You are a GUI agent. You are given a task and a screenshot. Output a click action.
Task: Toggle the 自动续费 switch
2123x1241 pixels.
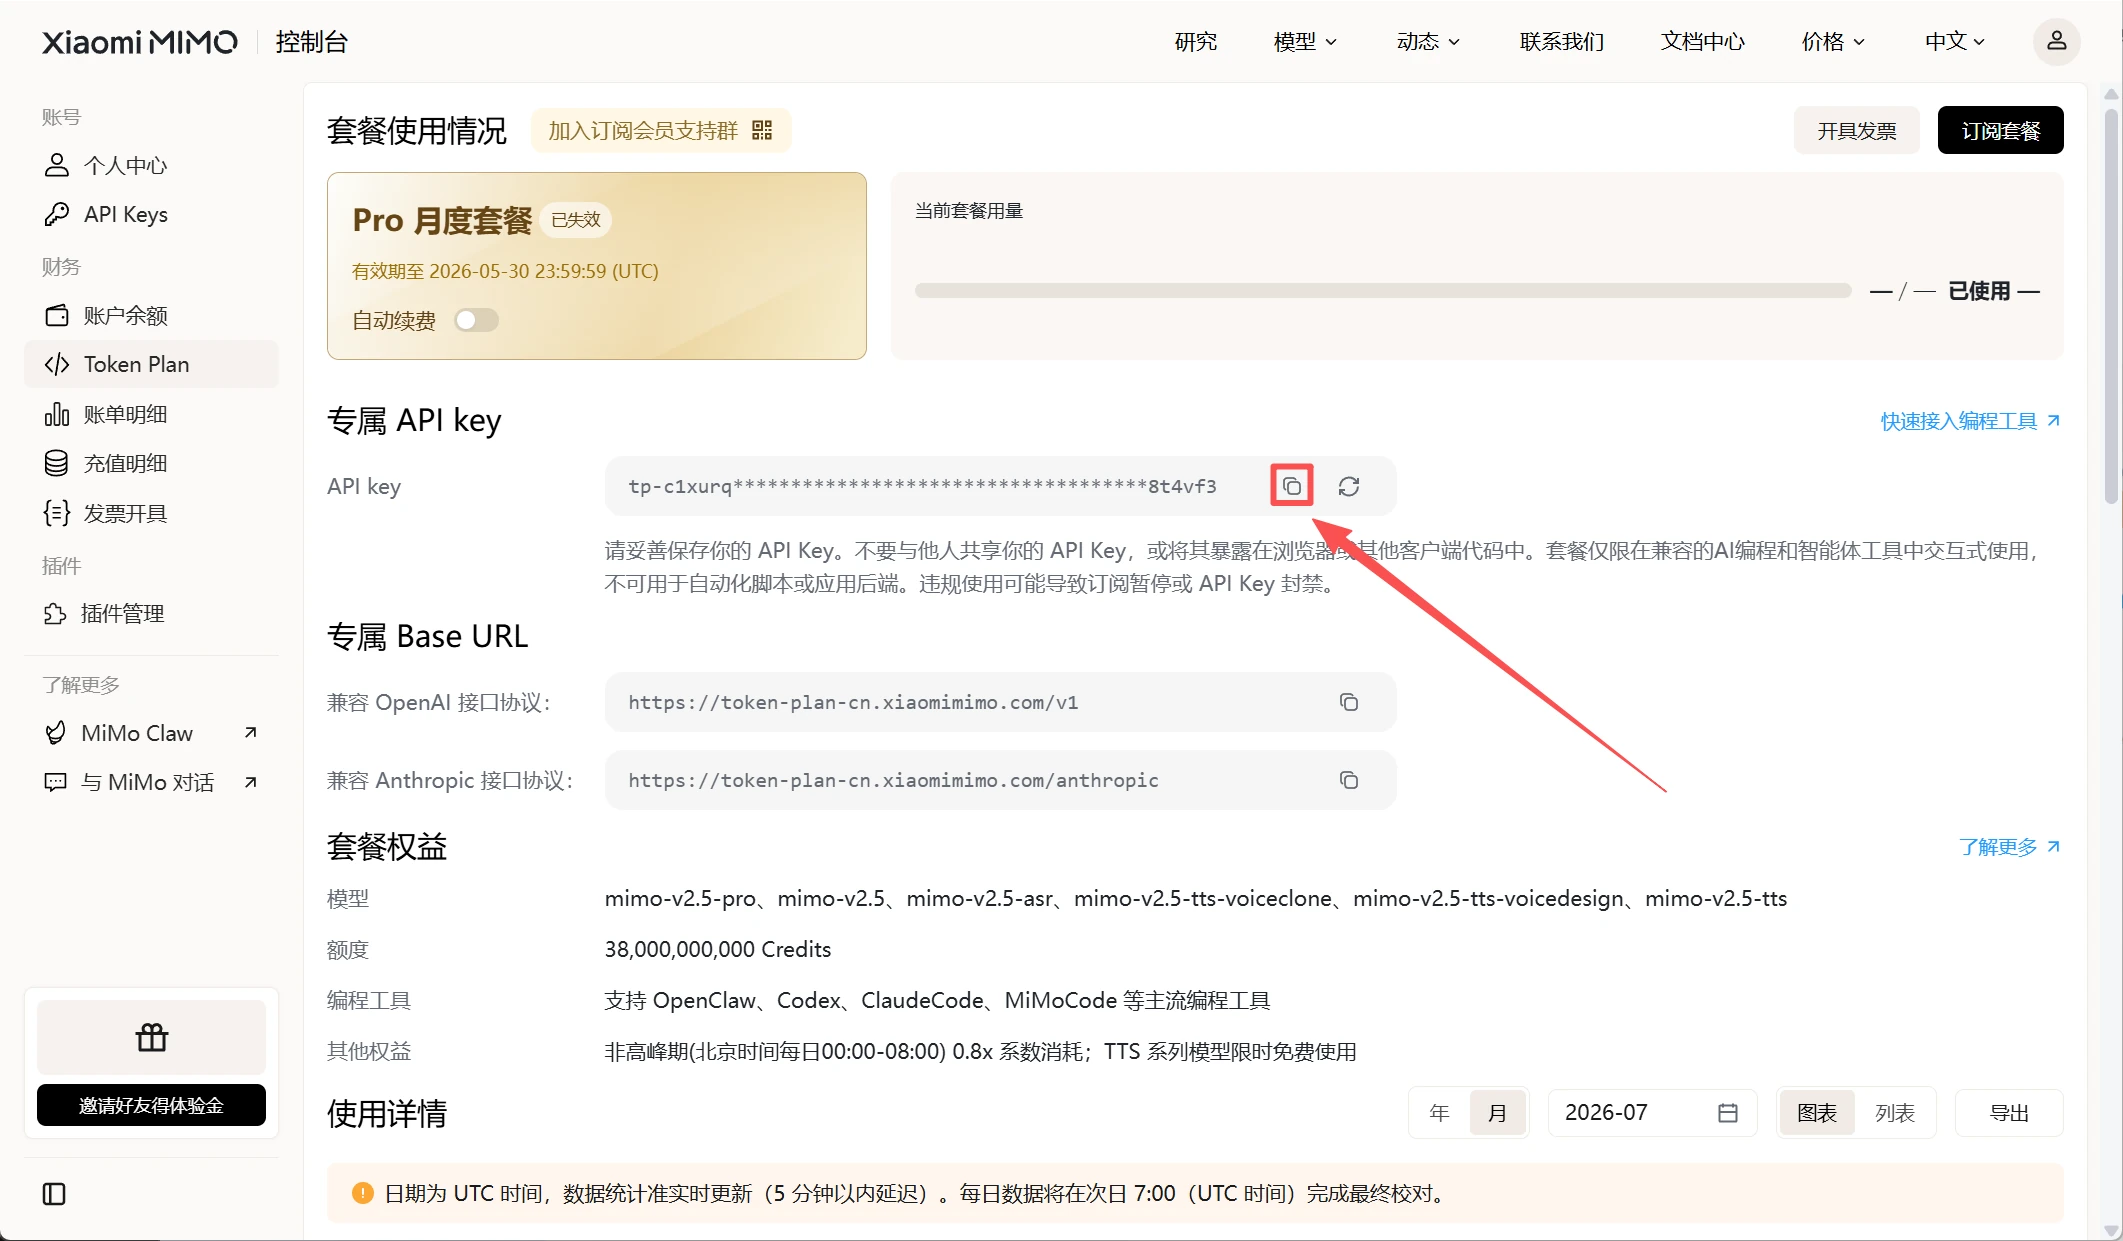point(476,320)
